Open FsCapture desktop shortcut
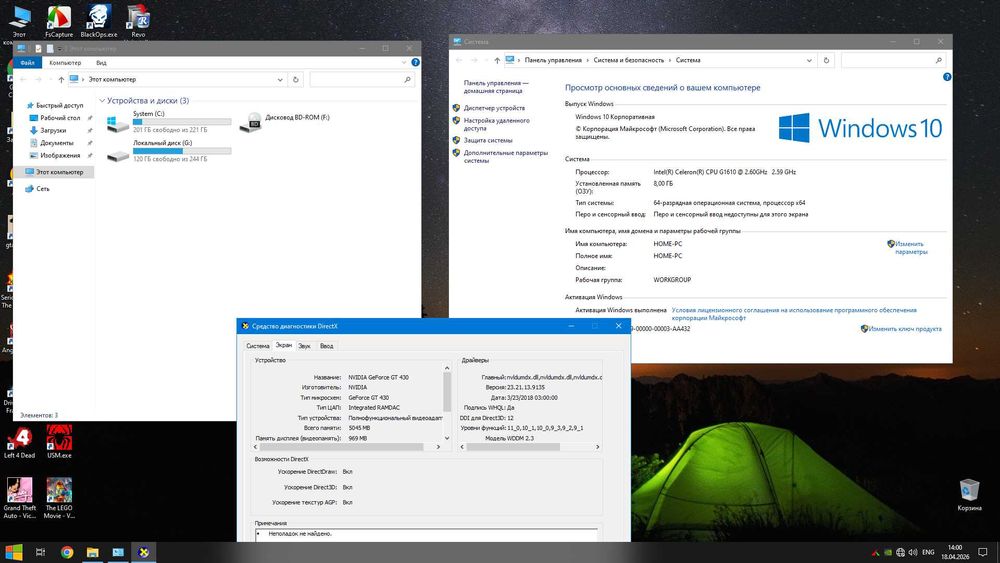1000x563 pixels. pyautogui.click(x=59, y=21)
